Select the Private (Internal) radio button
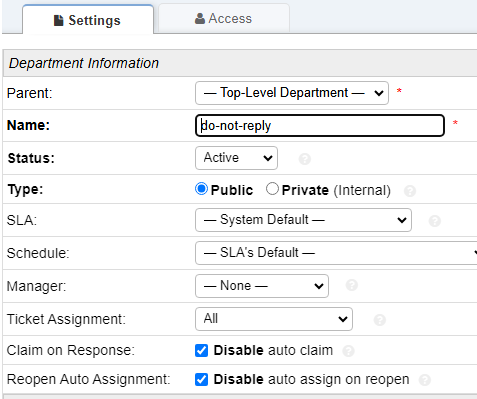Viewport: 477px width, 399px height. coord(272,189)
